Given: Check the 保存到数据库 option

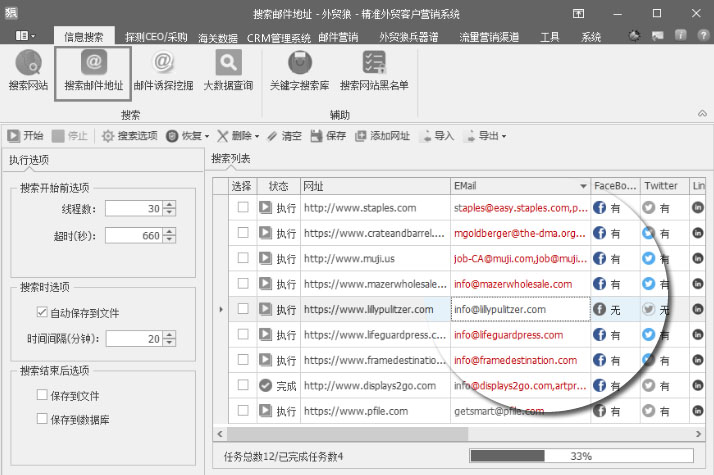Looking at the screenshot, I should pyautogui.click(x=41, y=415).
